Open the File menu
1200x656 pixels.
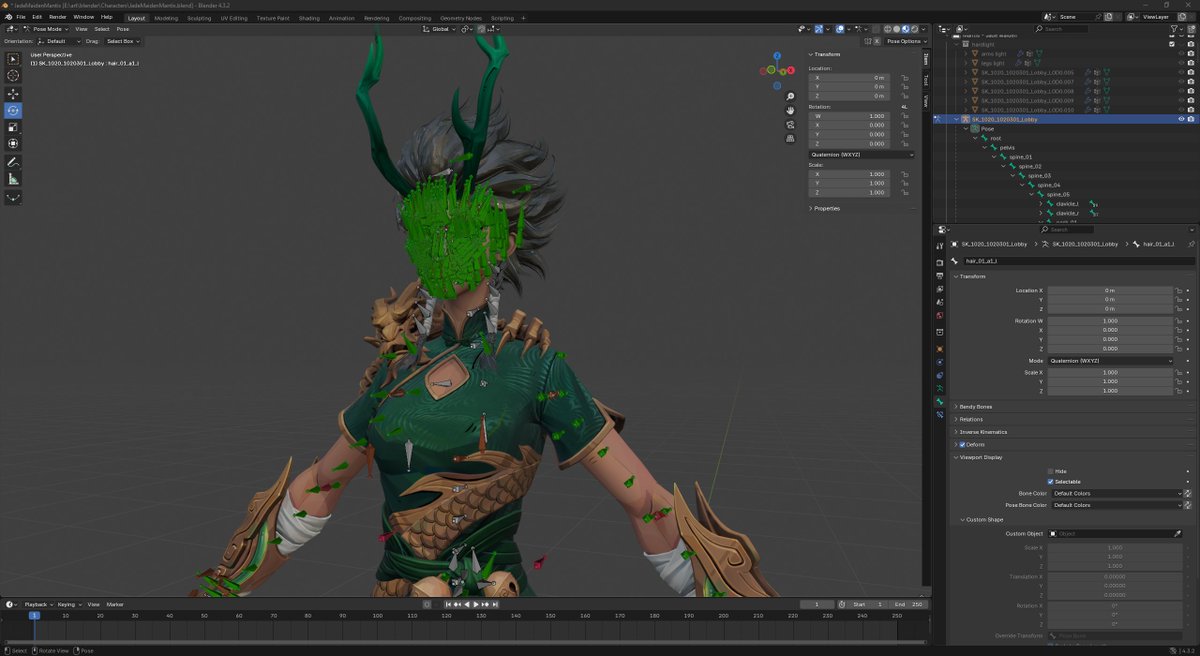(x=21, y=17)
